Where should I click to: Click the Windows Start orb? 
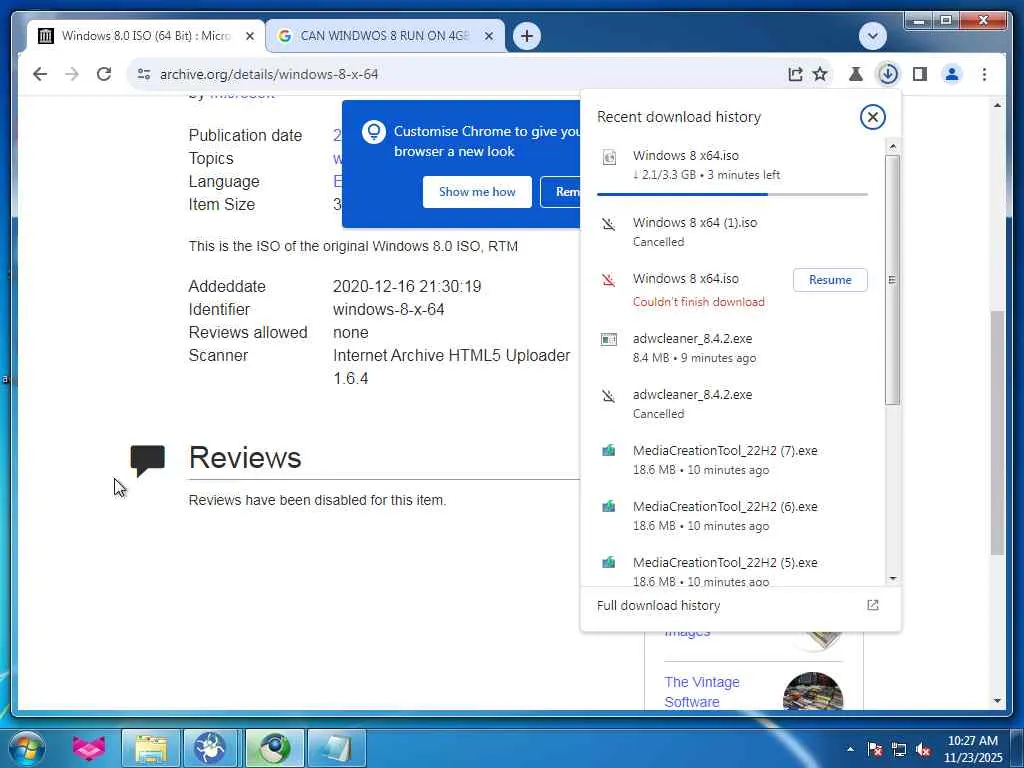coord(27,748)
